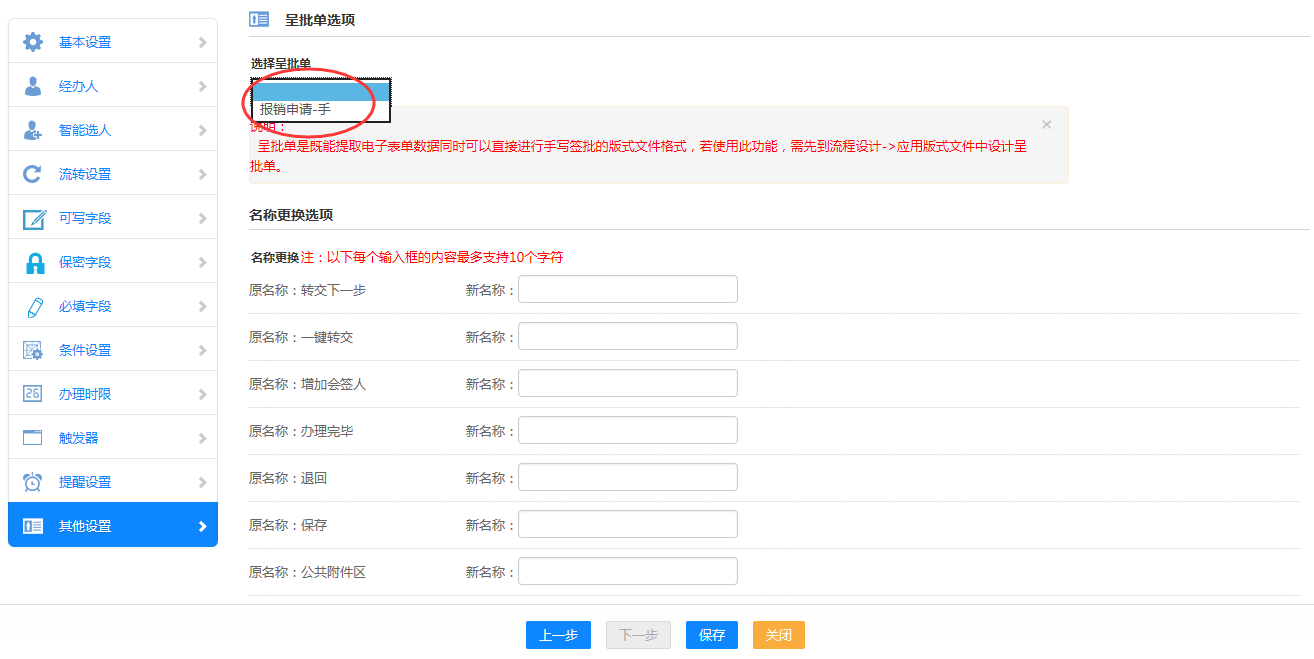Viewport: 1314px width, 659px height.
Task: Open the 其他设置 sidebar item
Action: (x=112, y=526)
